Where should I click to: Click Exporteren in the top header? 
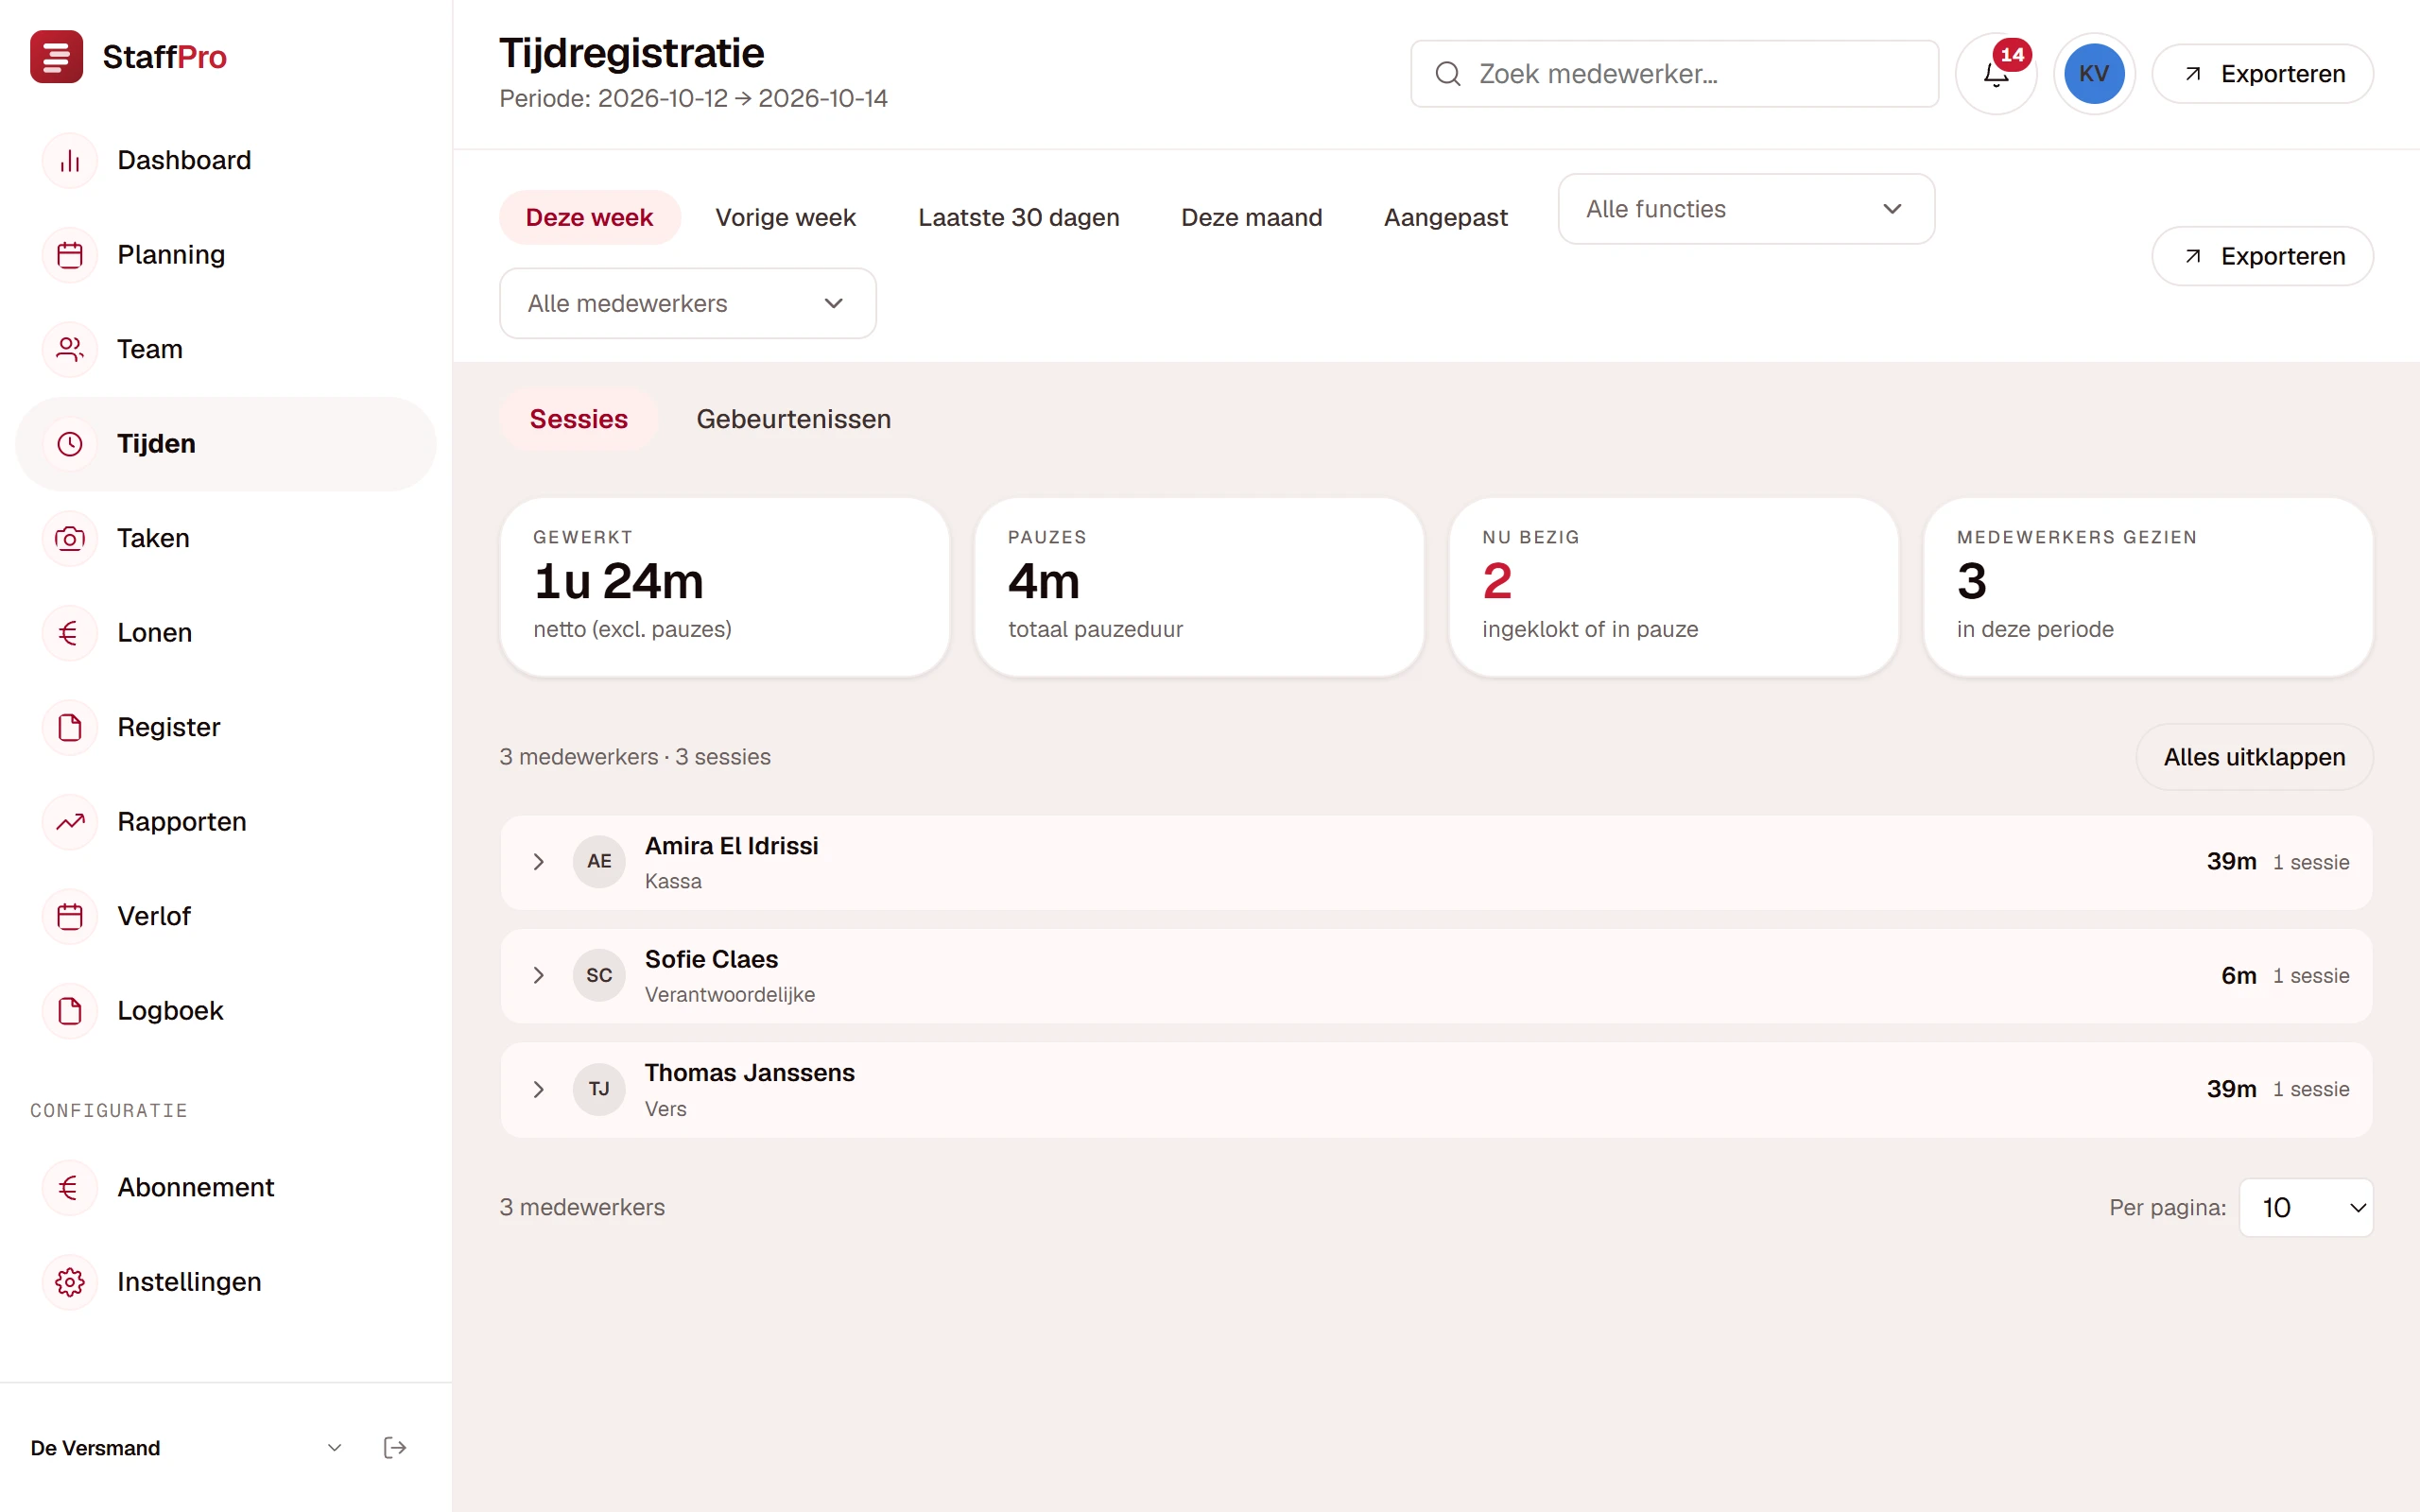(x=2262, y=74)
